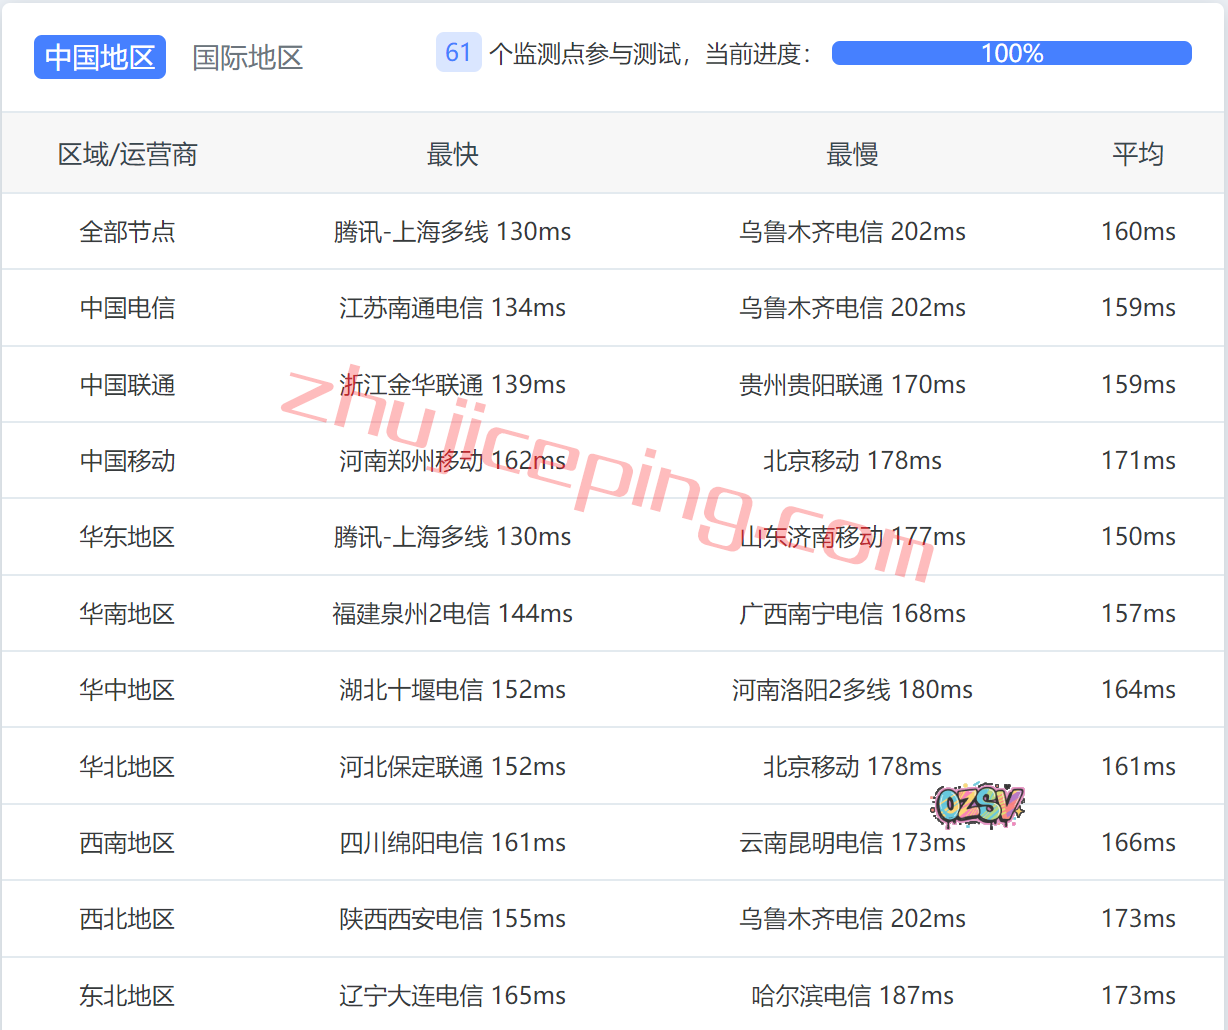This screenshot has width=1228, height=1030.
Task: Select the 中国移动 row label
Action: click(x=127, y=461)
